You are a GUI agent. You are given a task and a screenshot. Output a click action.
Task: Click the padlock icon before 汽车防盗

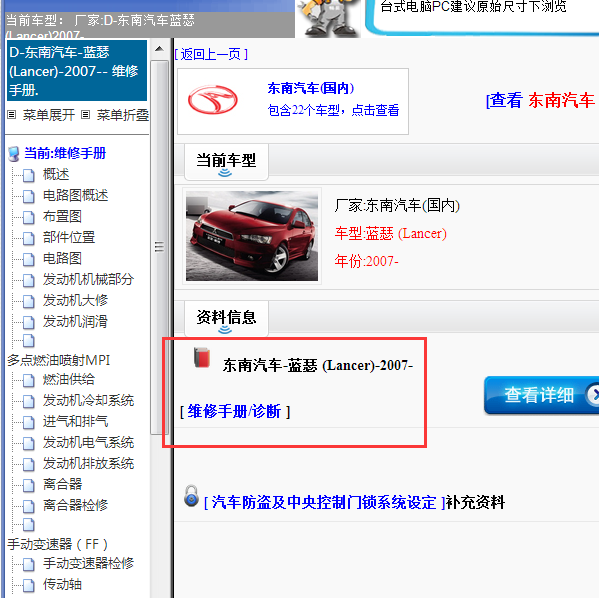[191, 496]
